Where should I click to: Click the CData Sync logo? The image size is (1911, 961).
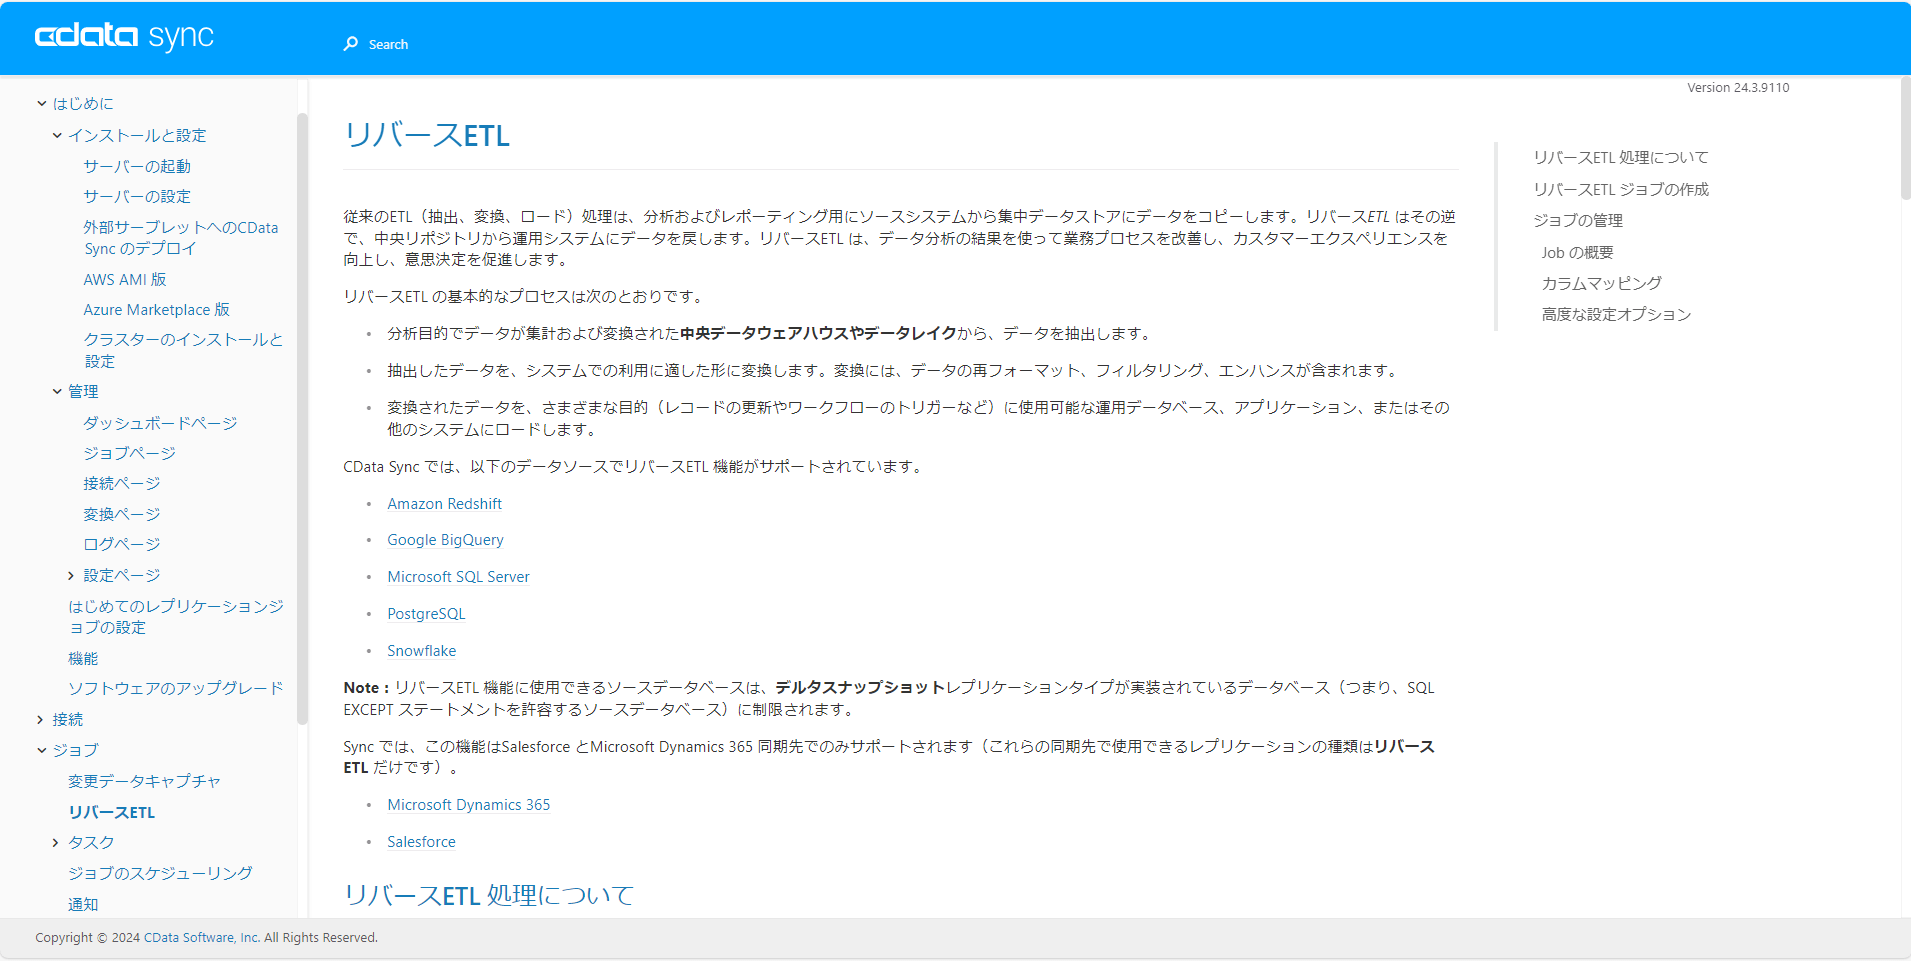(124, 37)
